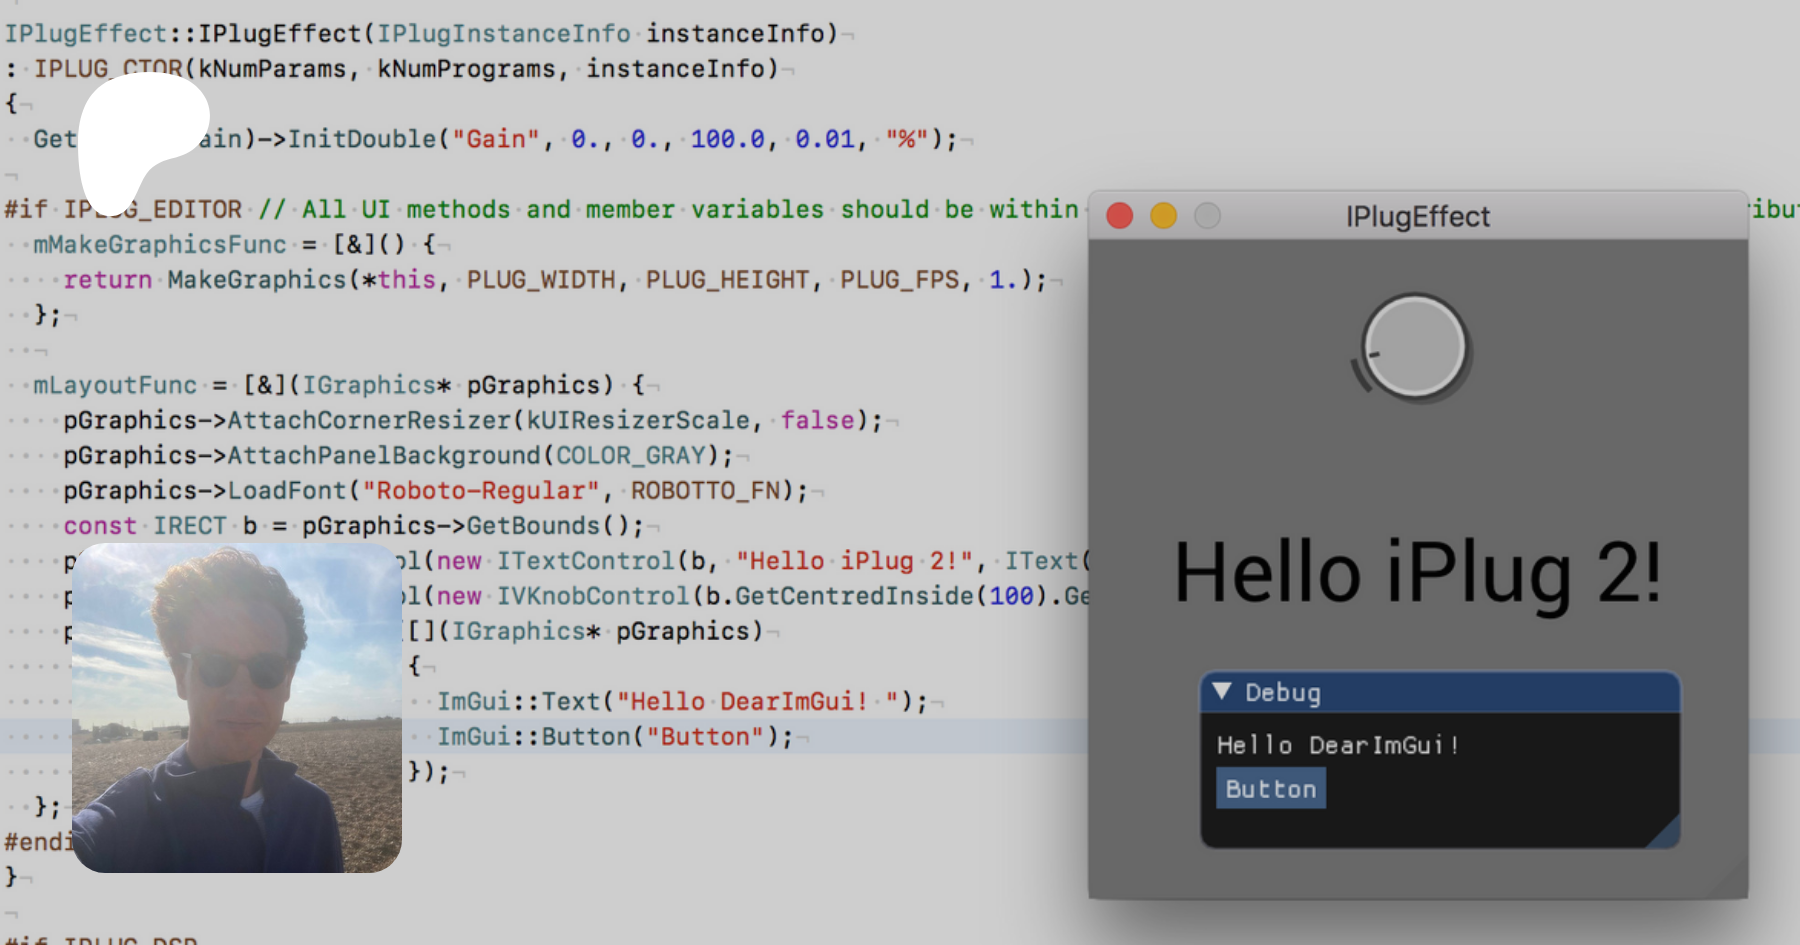This screenshot has height=945, width=1800.
Task: Click the plugin window corner resizer
Action: tap(1734, 885)
